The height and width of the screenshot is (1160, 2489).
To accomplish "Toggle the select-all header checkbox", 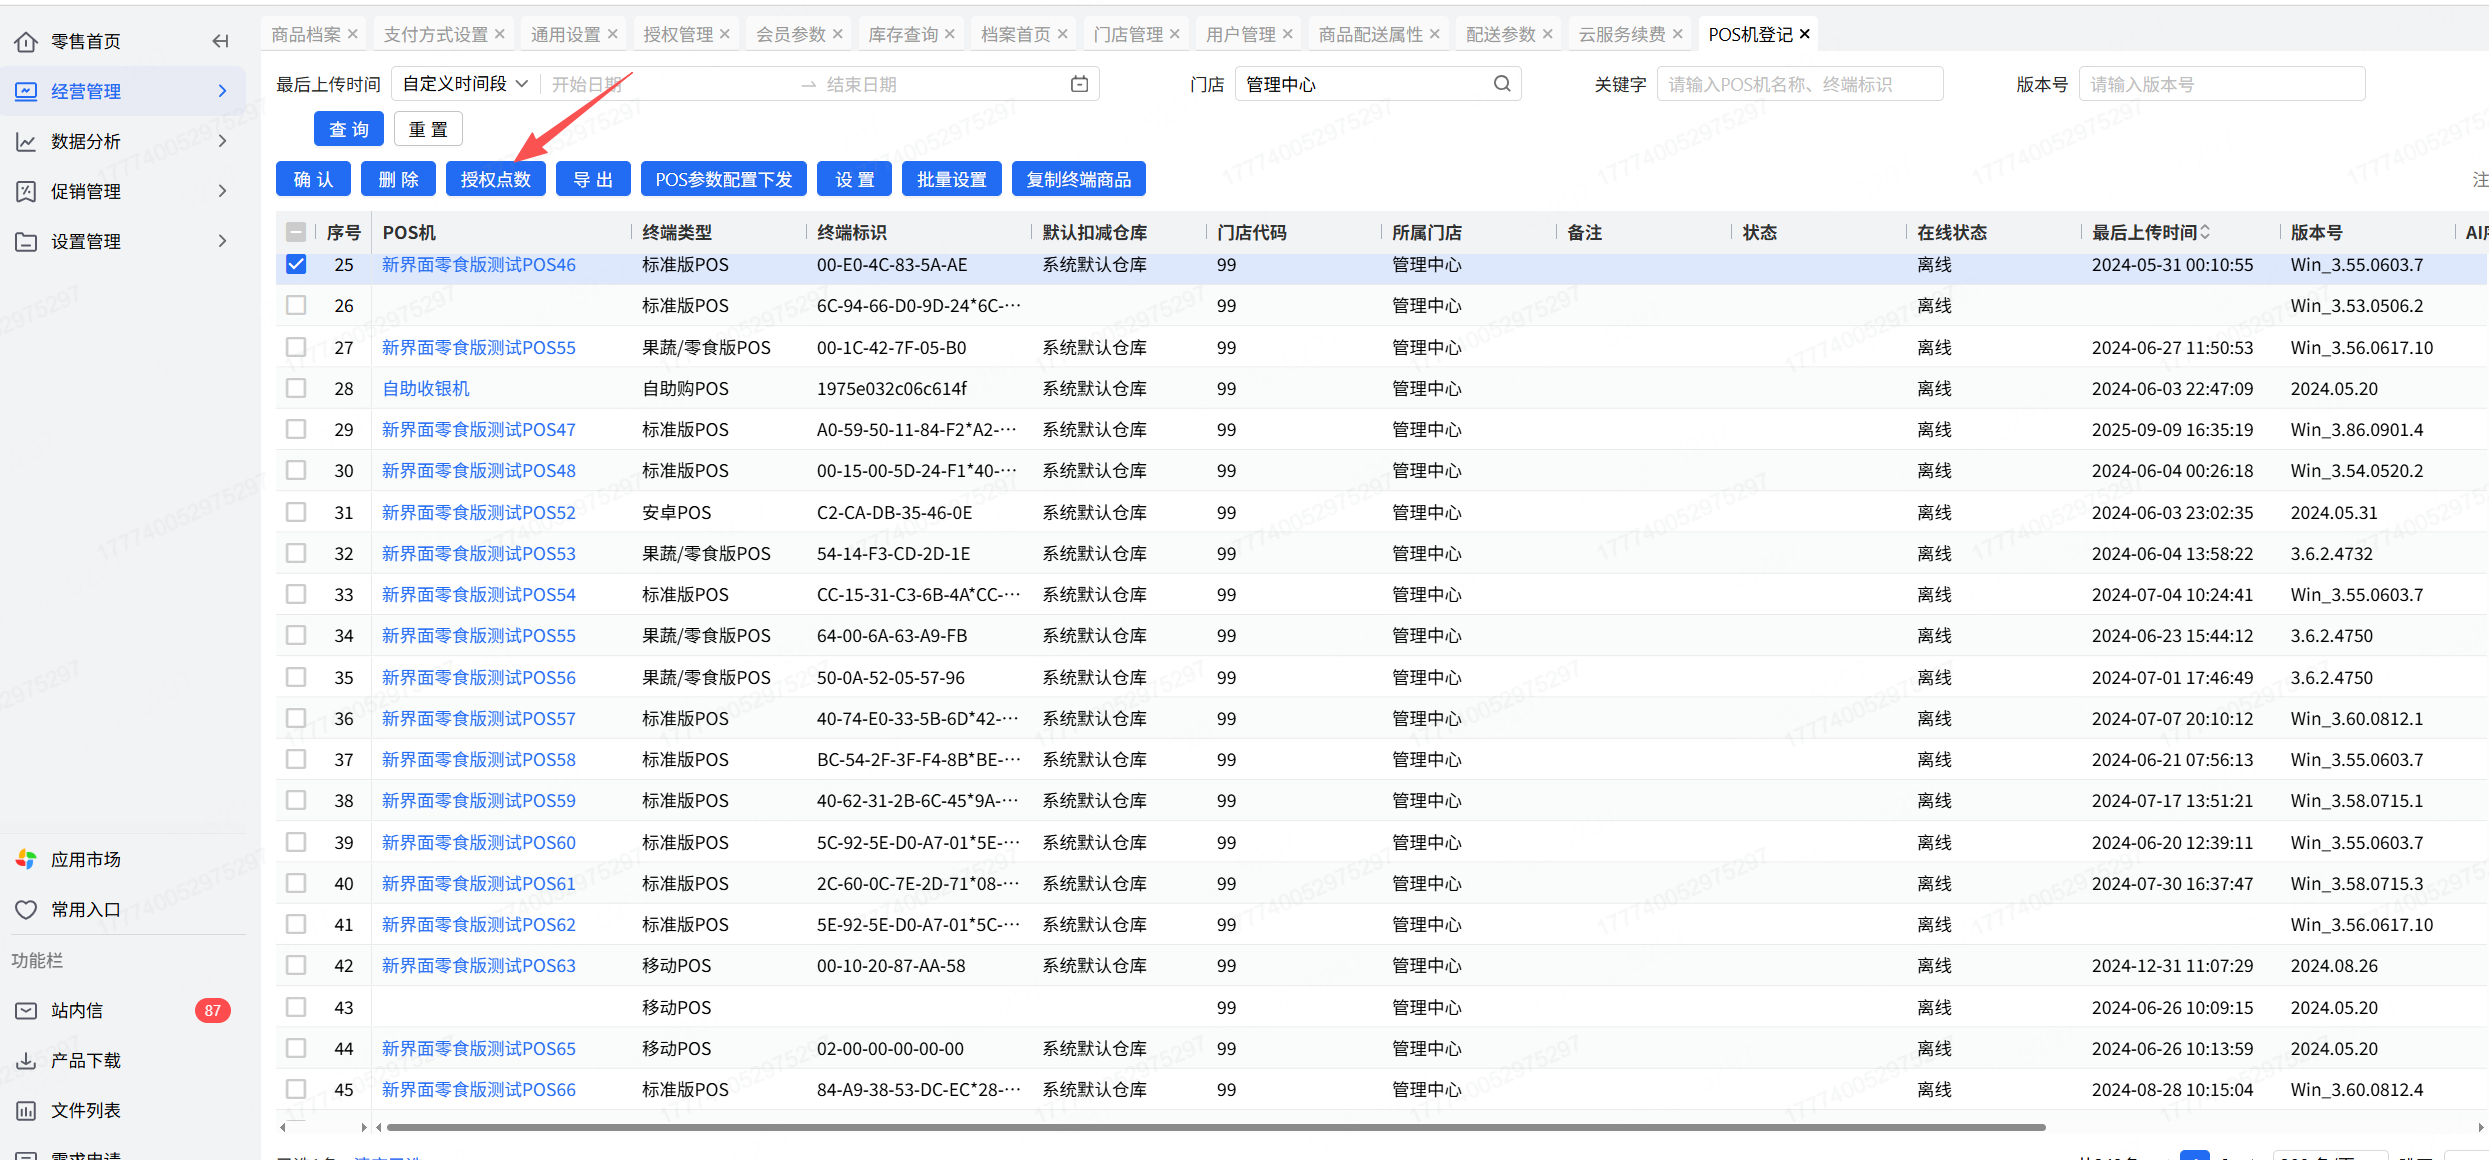I will tap(296, 232).
